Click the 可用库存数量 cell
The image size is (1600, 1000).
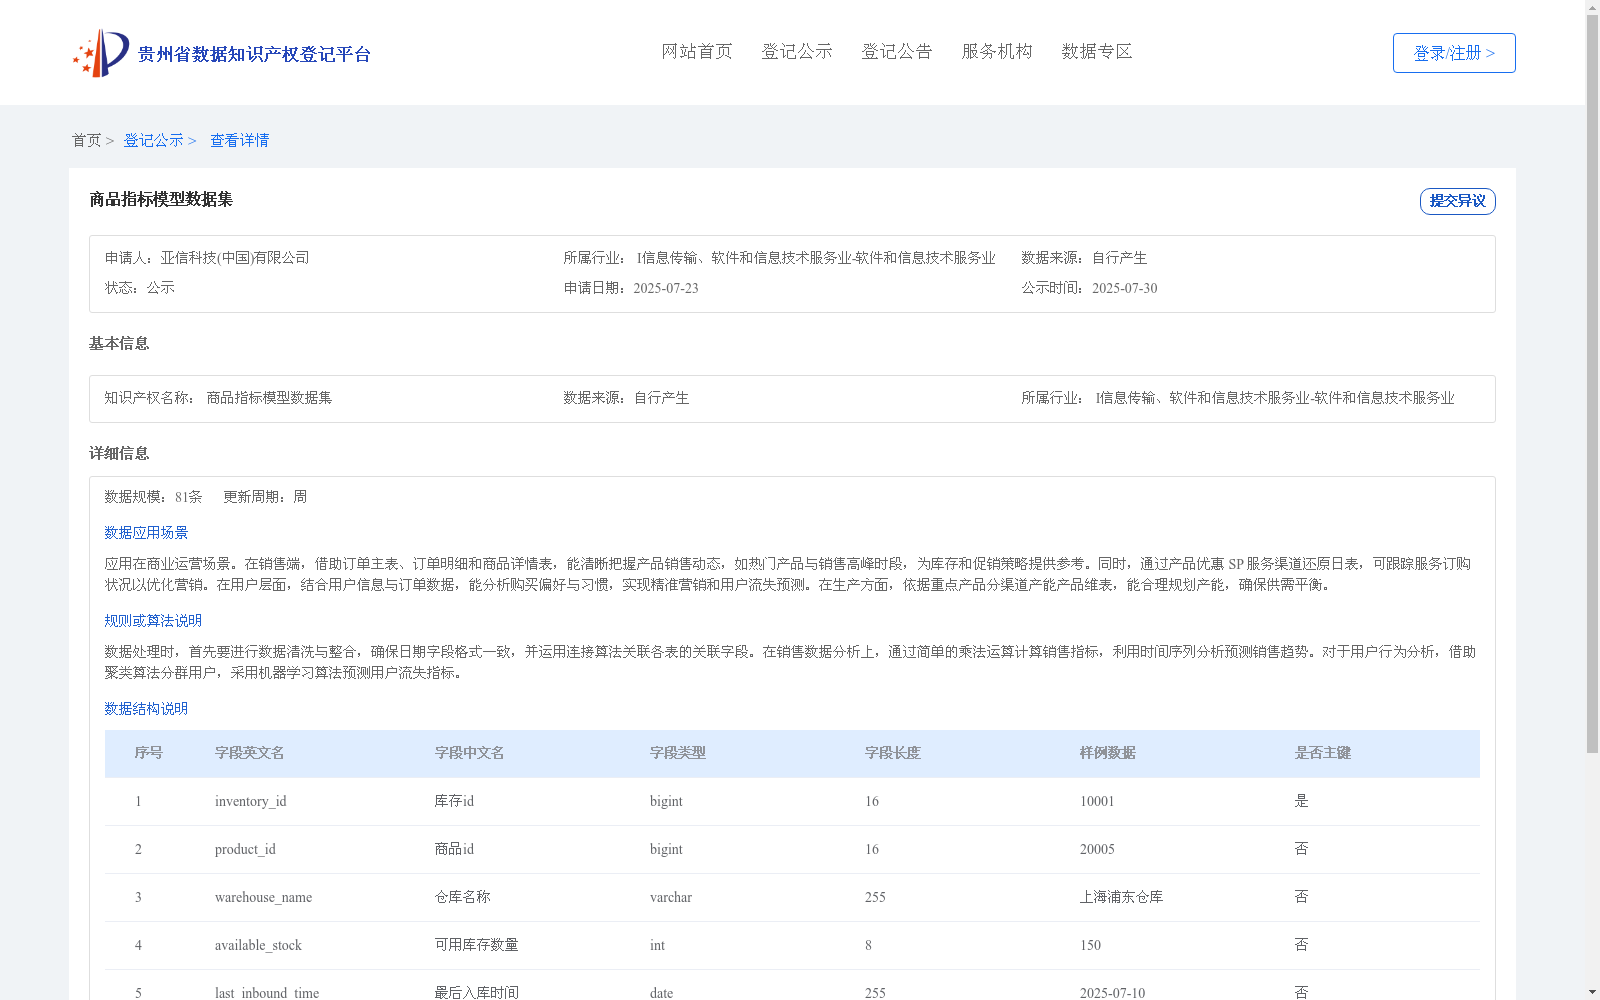[477, 945]
